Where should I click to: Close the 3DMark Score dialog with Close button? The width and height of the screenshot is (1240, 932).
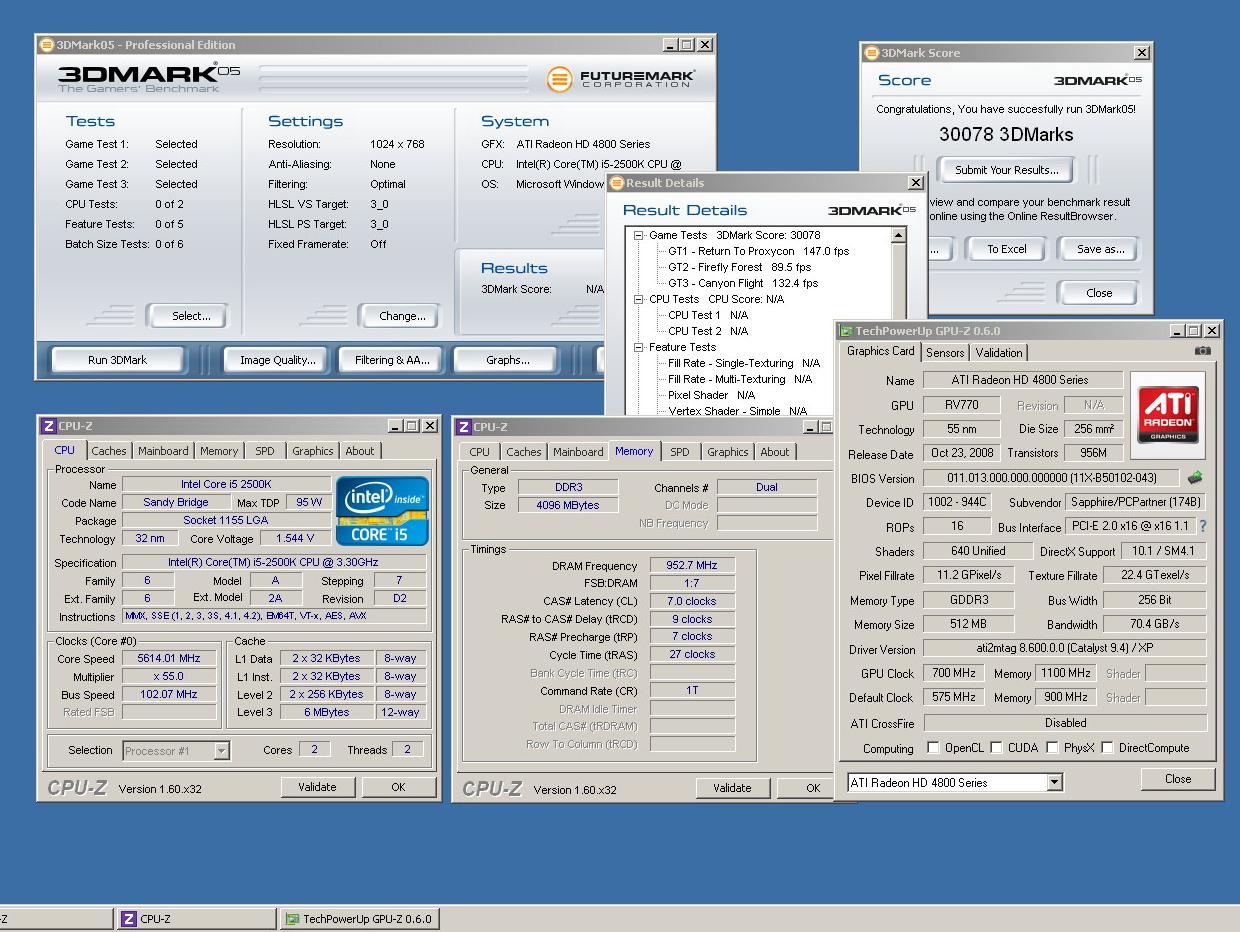click(1099, 293)
